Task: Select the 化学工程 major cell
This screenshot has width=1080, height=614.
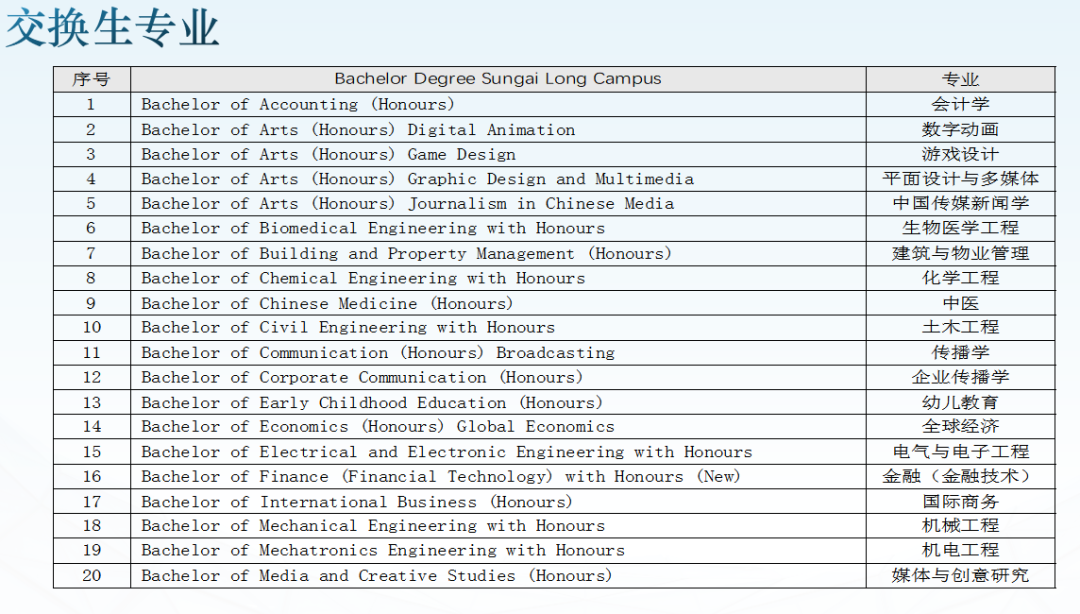Action: (x=960, y=278)
